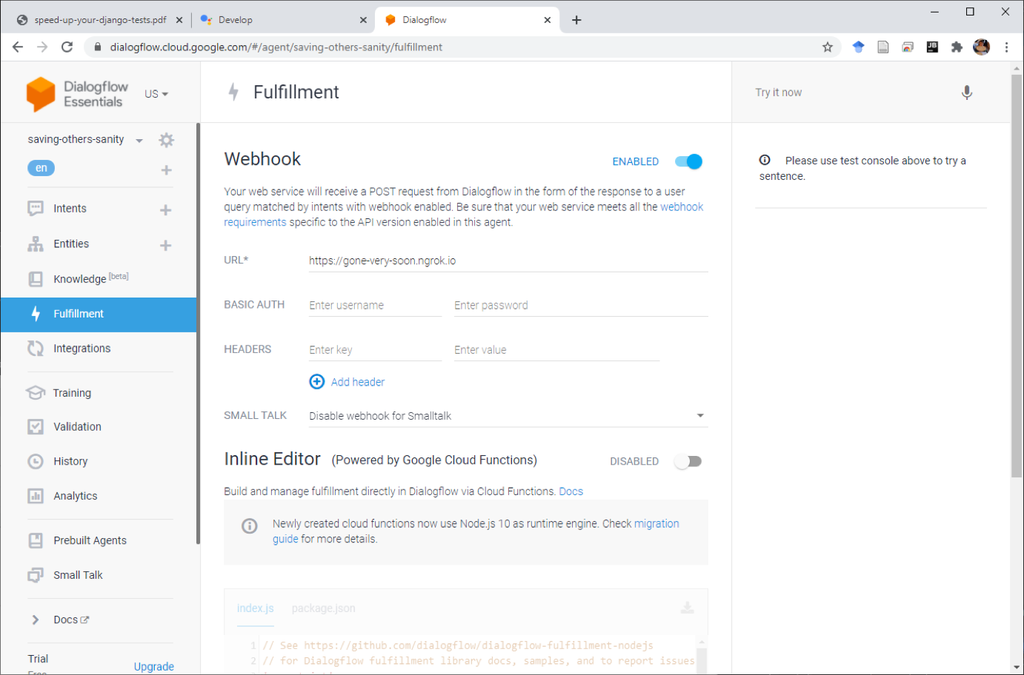Open the Entities menu item
This screenshot has height=675, width=1024.
(x=71, y=244)
